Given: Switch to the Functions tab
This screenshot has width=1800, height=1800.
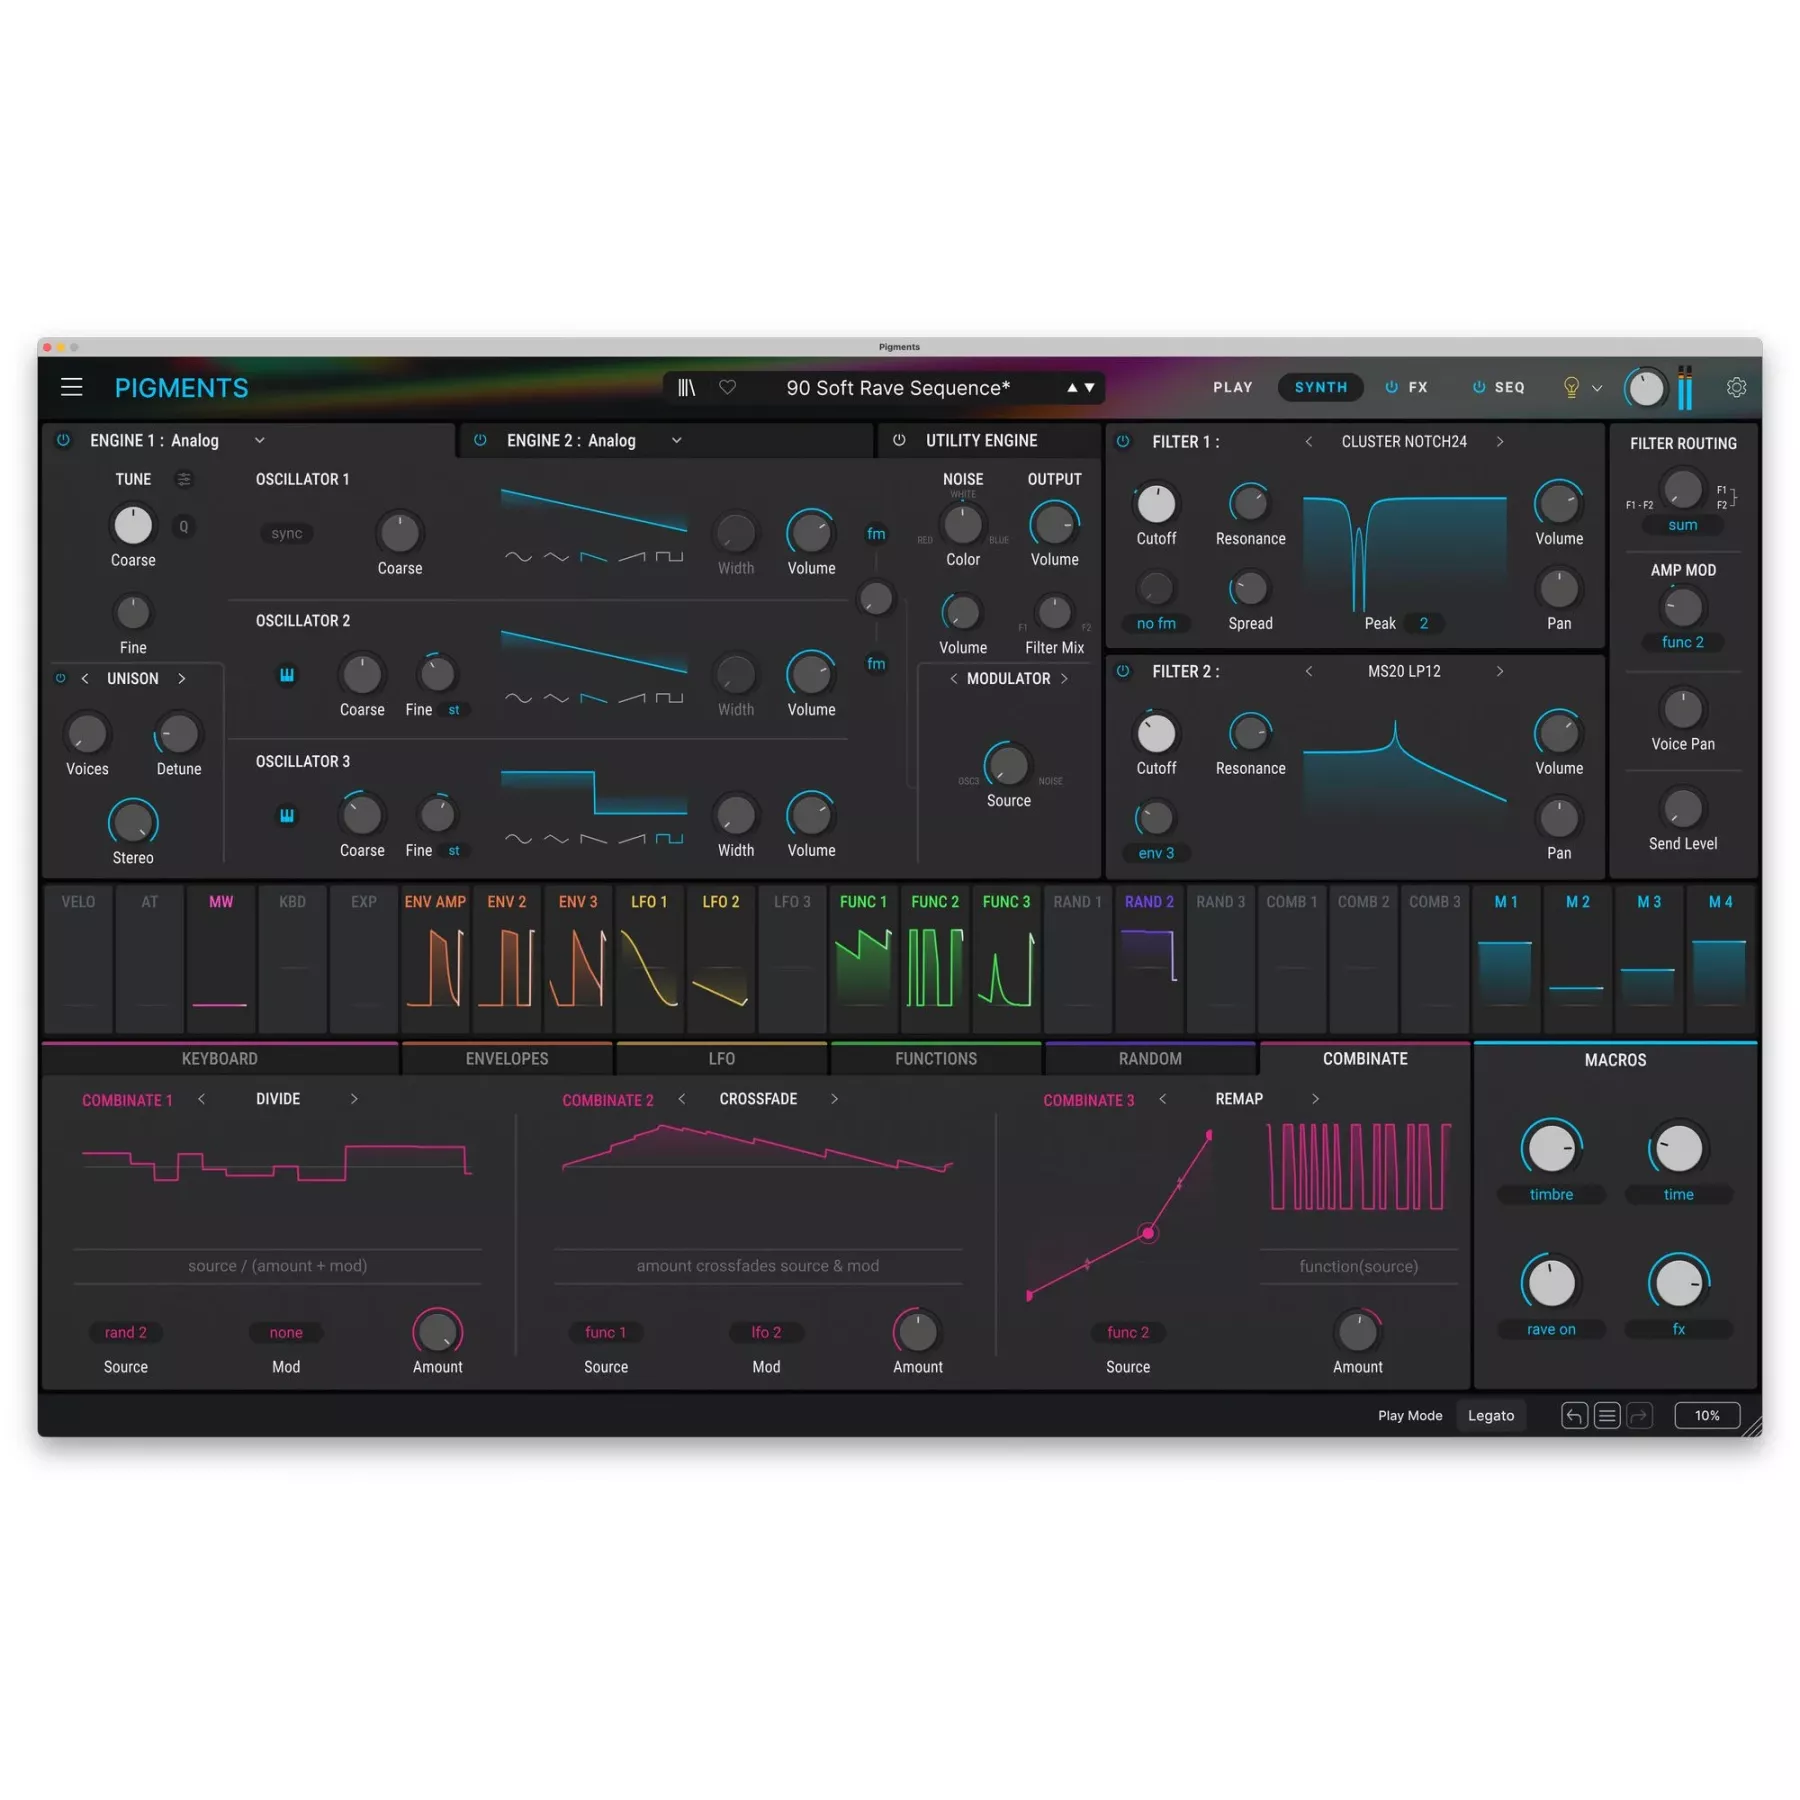Looking at the screenshot, I should click(935, 1058).
